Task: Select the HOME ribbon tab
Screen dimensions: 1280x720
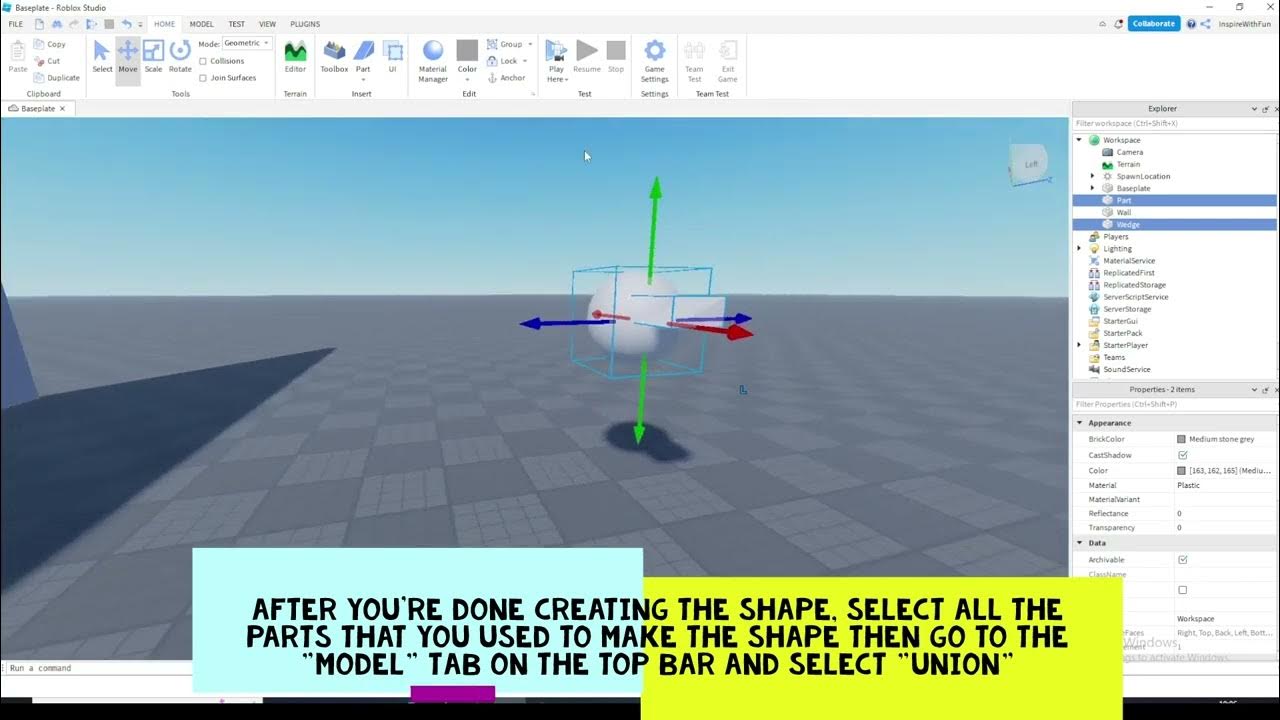Action: click(164, 24)
